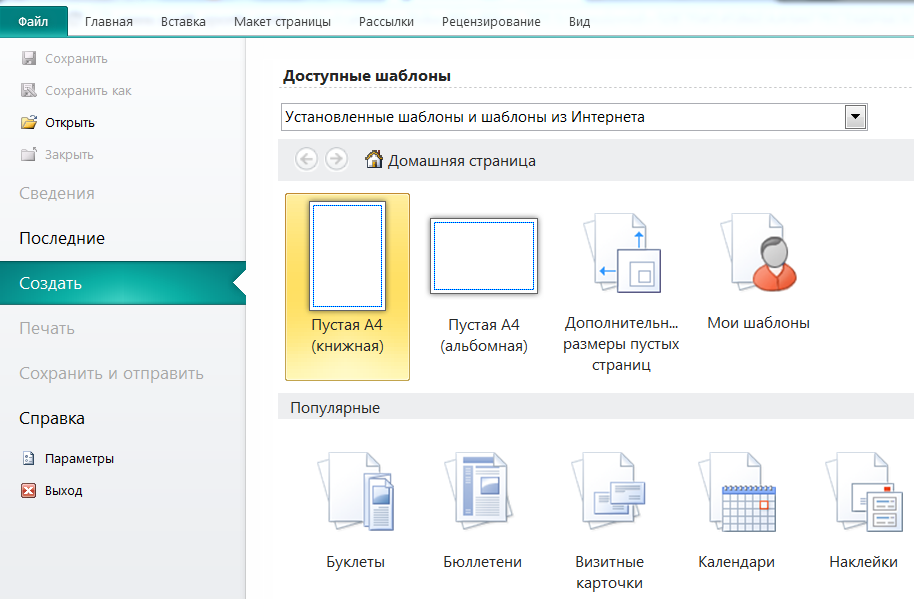Click the Сохранить text command
The width and height of the screenshot is (914, 599).
tap(76, 58)
